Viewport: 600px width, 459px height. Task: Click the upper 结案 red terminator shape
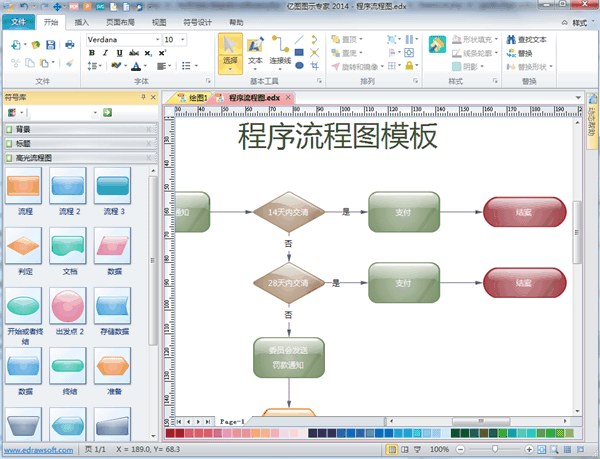pyautogui.click(x=525, y=212)
